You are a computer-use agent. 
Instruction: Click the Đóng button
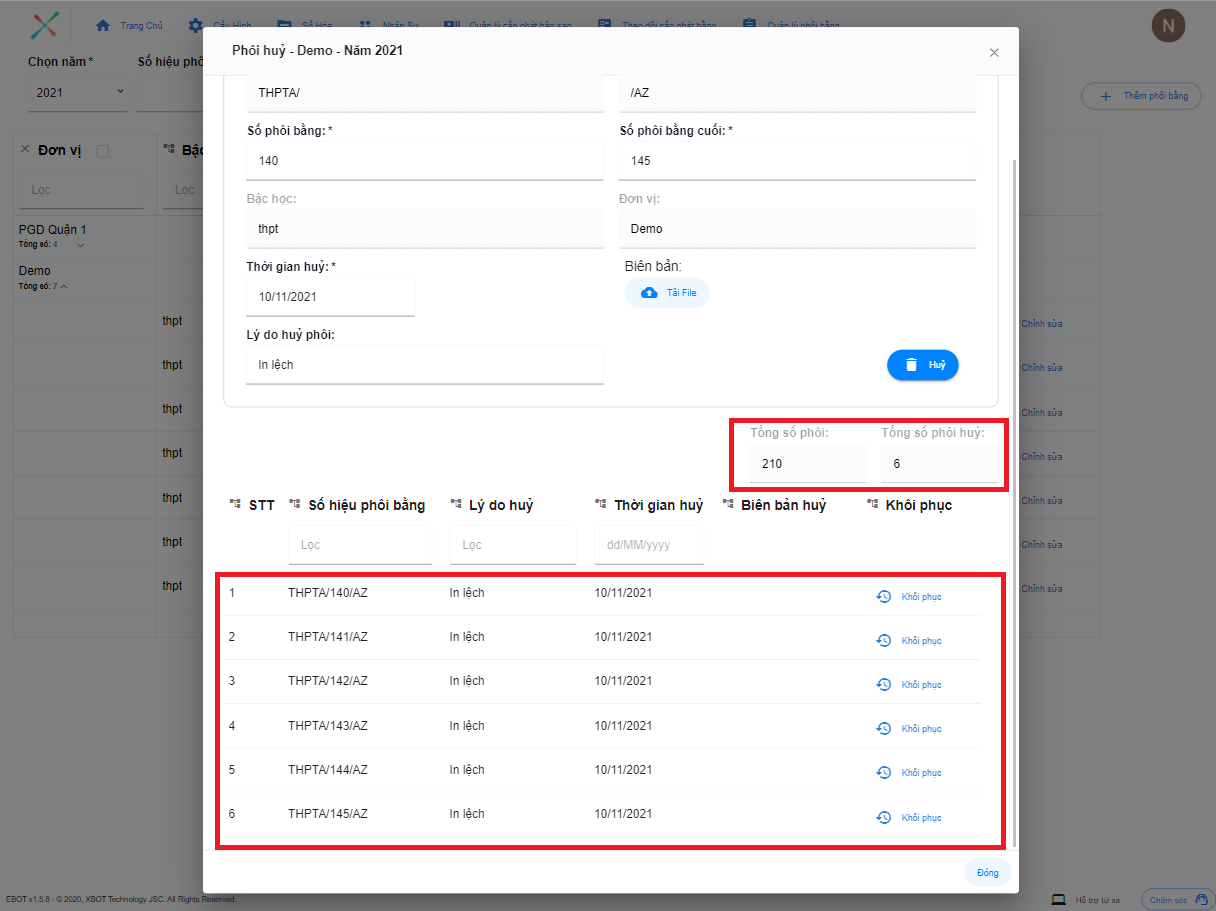pos(987,873)
